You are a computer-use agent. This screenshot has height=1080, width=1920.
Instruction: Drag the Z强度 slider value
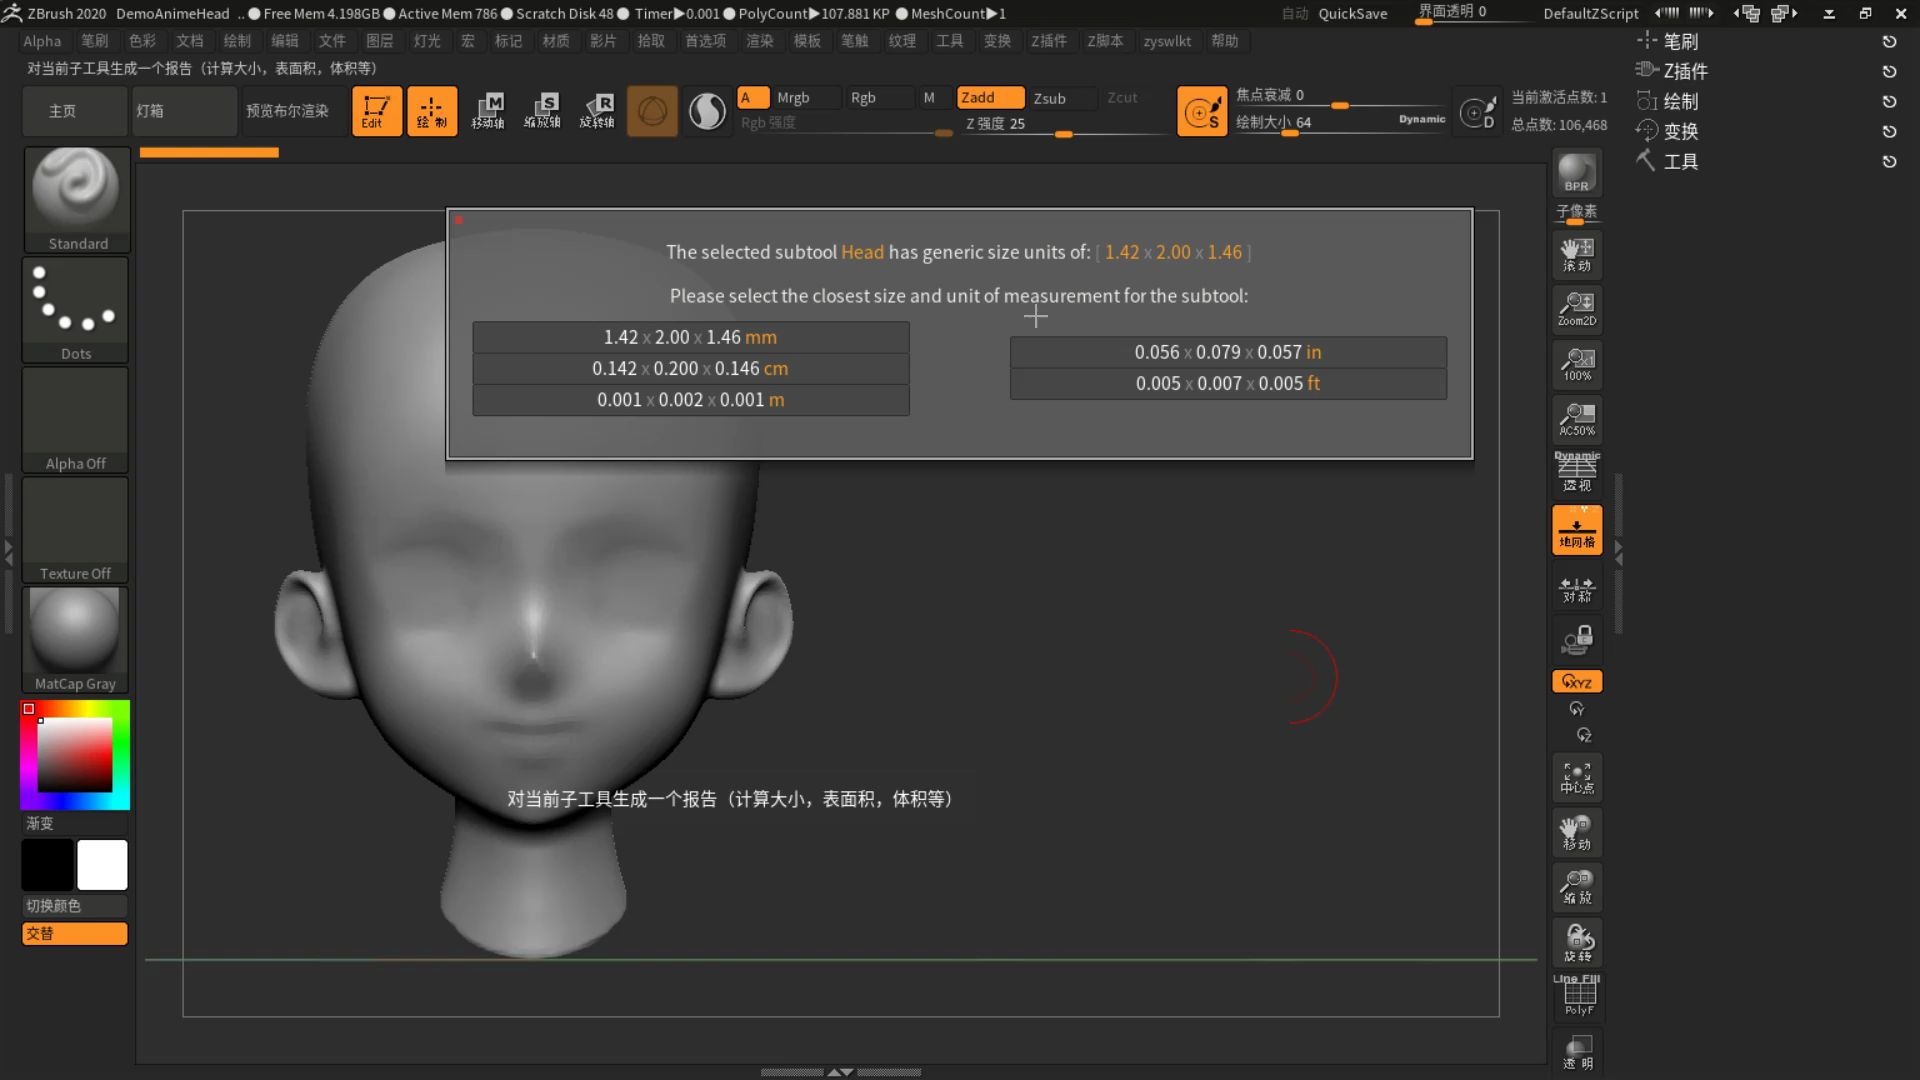click(1065, 136)
